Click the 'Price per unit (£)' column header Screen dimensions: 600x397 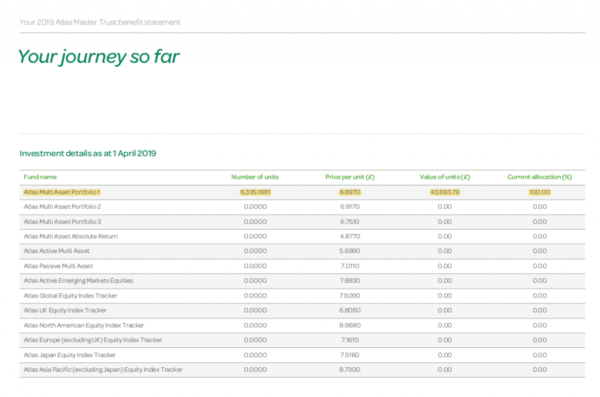coord(350,177)
